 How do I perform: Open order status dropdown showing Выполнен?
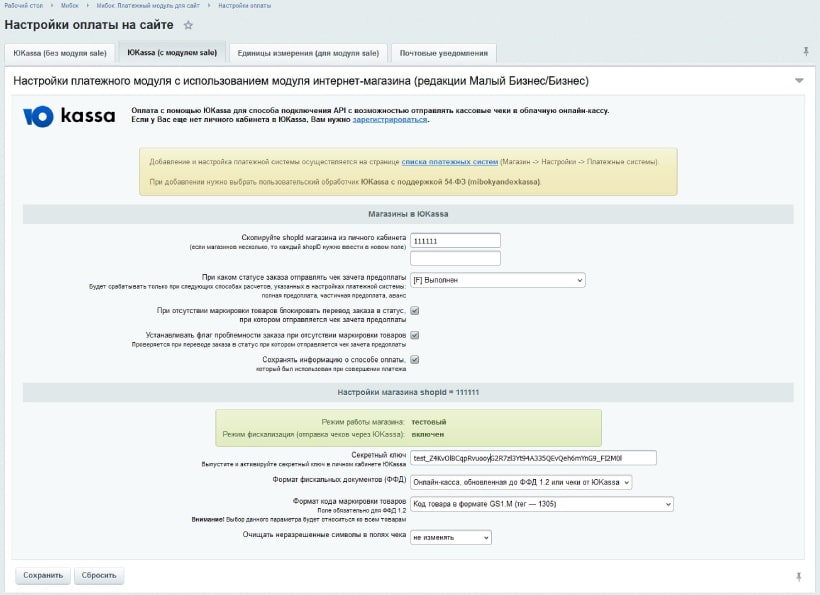[497, 280]
